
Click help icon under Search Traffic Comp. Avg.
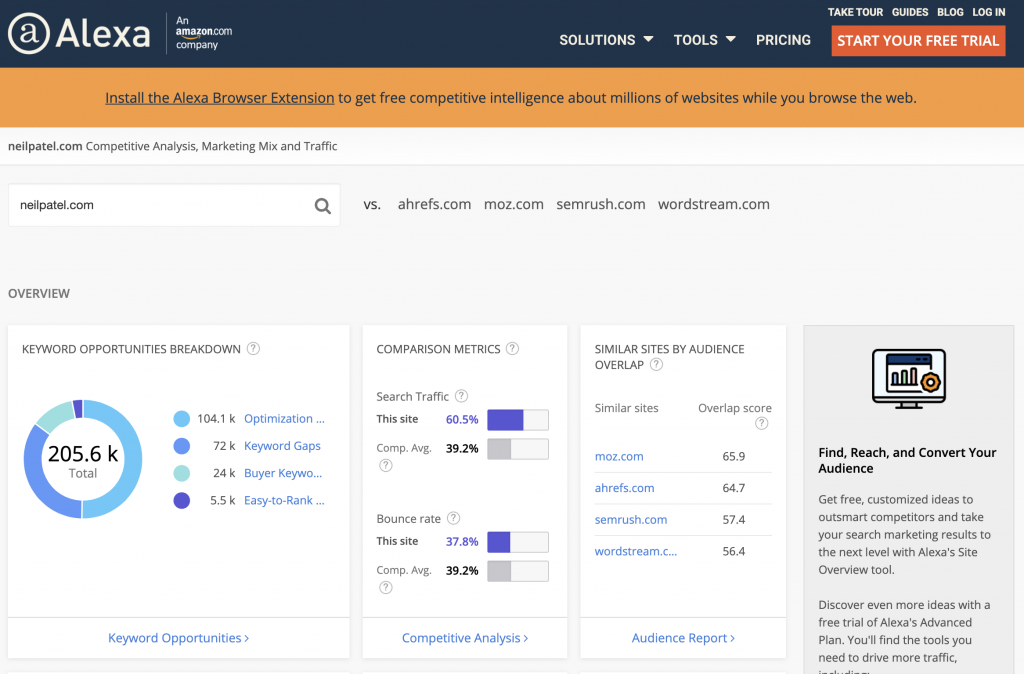pyautogui.click(x=386, y=466)
